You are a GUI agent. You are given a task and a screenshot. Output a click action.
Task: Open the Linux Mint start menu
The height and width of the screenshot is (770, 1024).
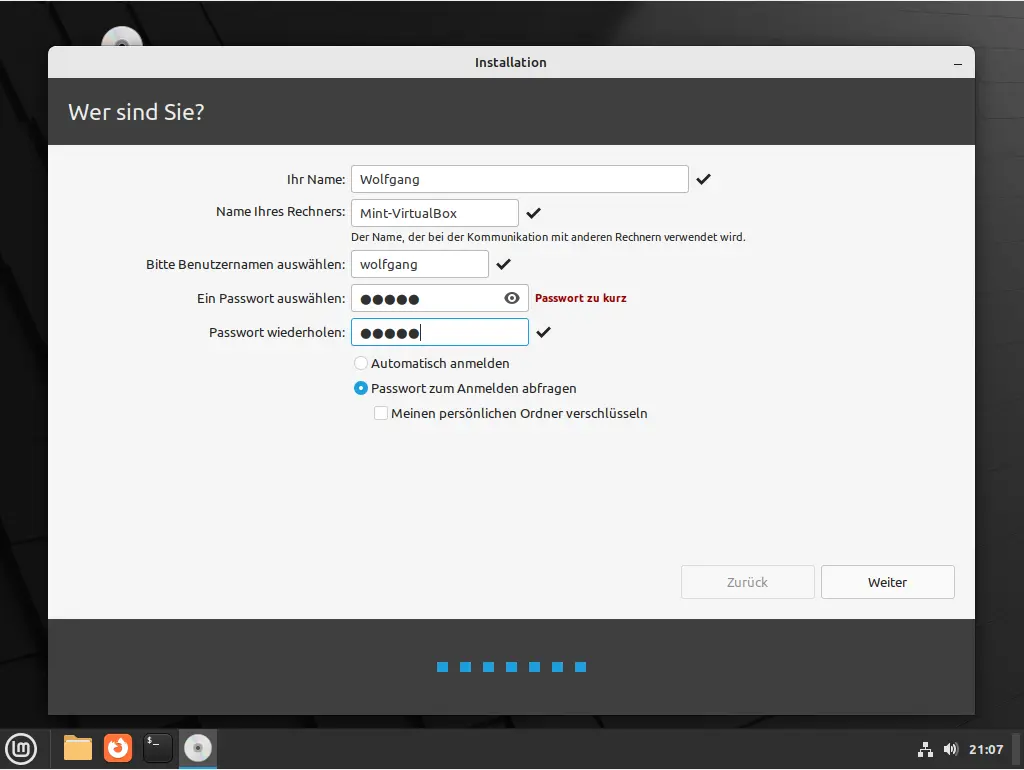[22, 748]
